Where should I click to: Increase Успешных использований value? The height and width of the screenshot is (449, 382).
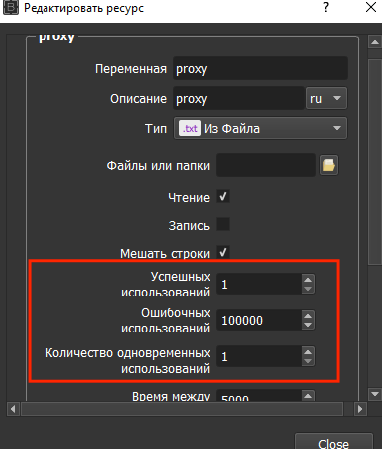[308, 280]
